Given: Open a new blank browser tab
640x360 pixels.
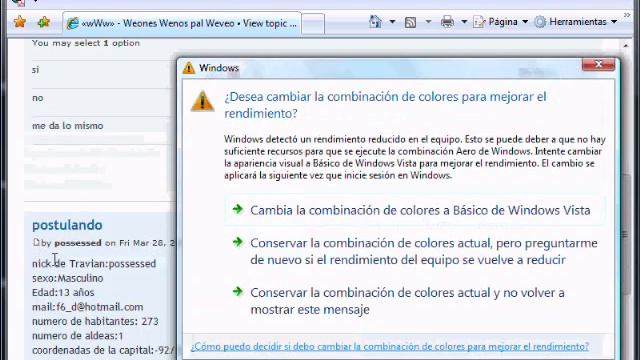Looking at the screenshot, I should (313, 24).
